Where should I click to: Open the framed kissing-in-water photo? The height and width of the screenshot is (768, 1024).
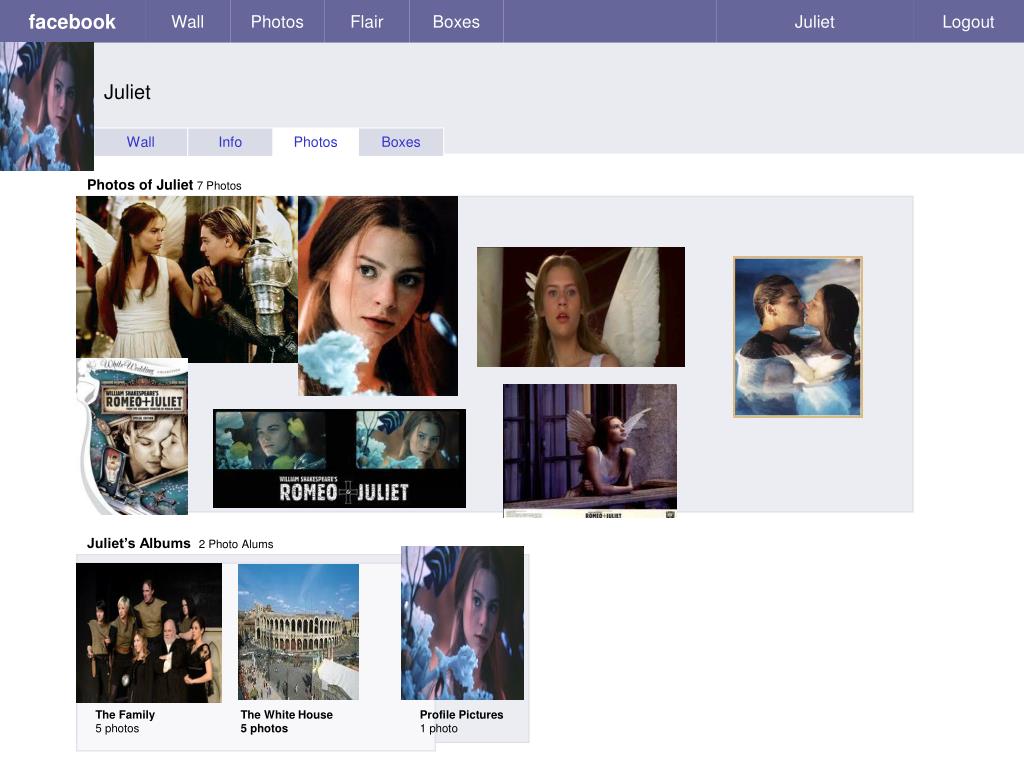point(798,337)
